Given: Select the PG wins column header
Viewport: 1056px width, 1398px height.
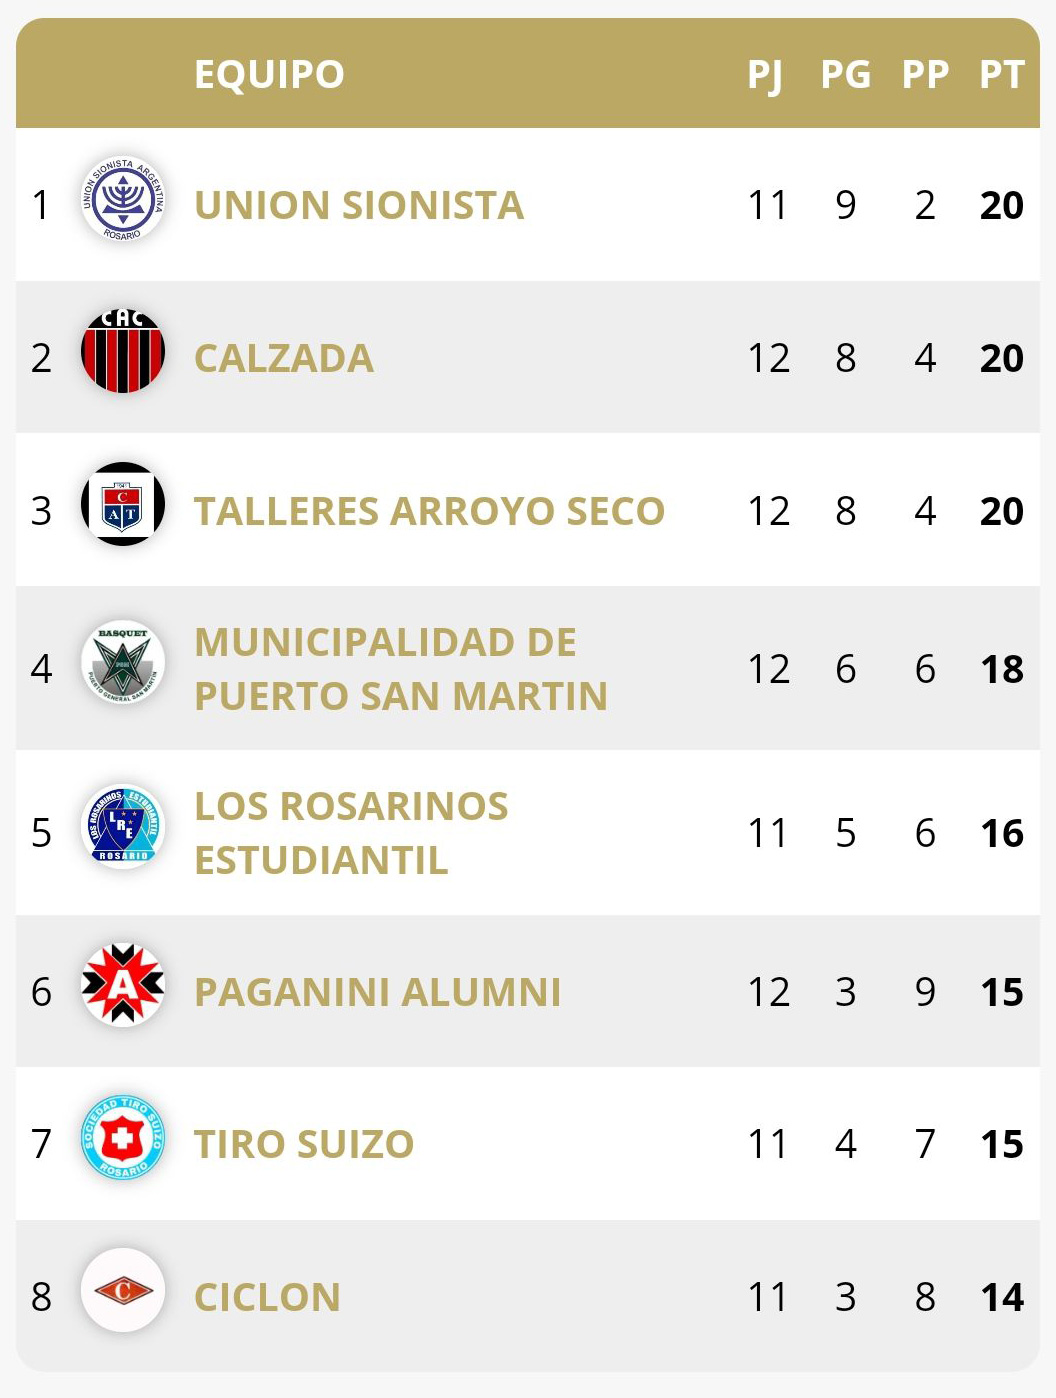Looking at the screenshot, I should click(846, 74).
